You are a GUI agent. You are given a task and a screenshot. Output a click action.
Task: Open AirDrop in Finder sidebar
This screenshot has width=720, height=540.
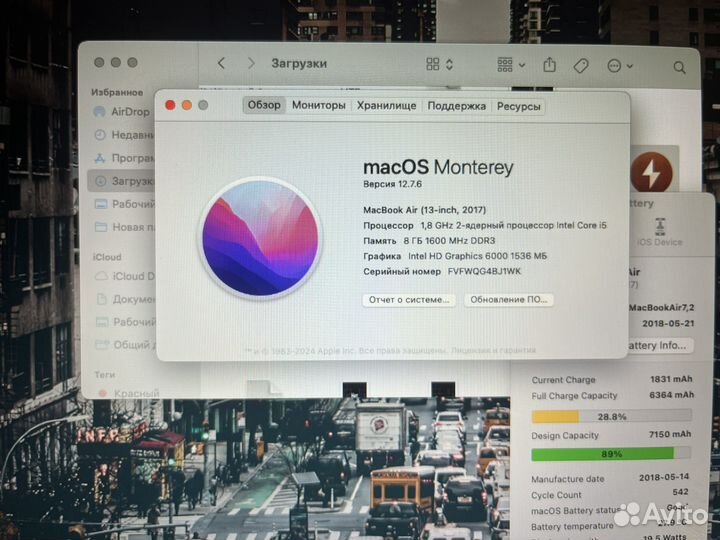(x=122, y=112)
